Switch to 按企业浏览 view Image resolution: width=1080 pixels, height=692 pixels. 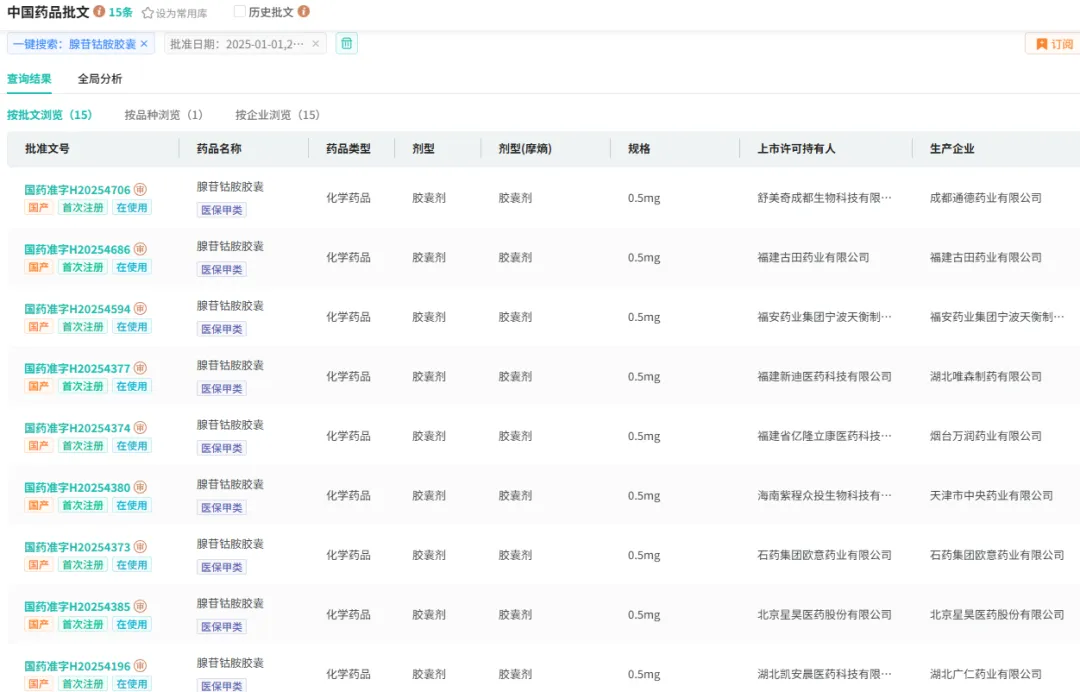(x=277, y=115)
